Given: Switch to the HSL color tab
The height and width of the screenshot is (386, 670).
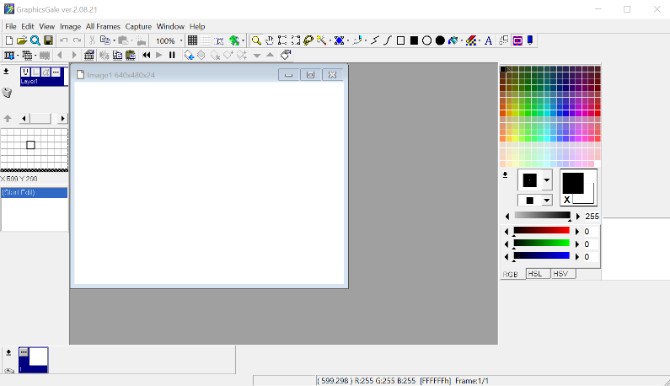Looking at the screenshot, I should tap(538, 274).
